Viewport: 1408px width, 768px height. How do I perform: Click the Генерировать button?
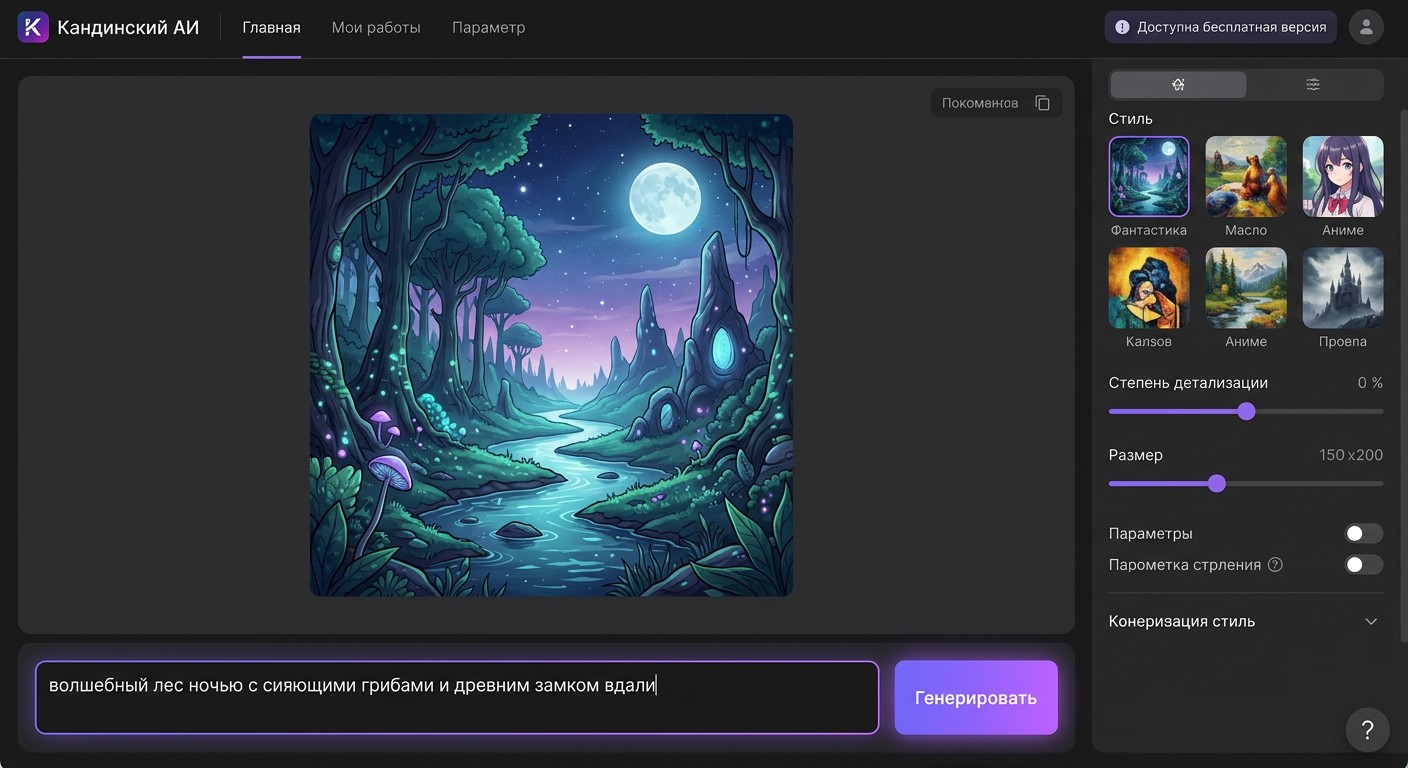(x=976, y=698)
